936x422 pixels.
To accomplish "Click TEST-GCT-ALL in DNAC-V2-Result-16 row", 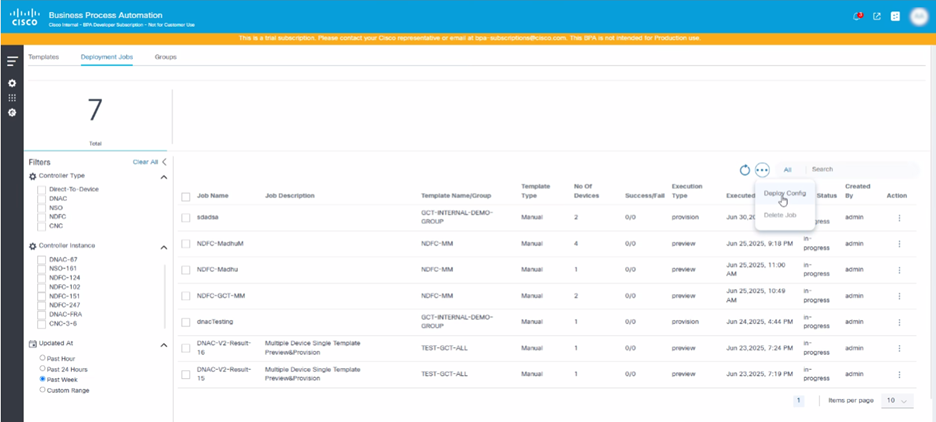I will (444, 348).
